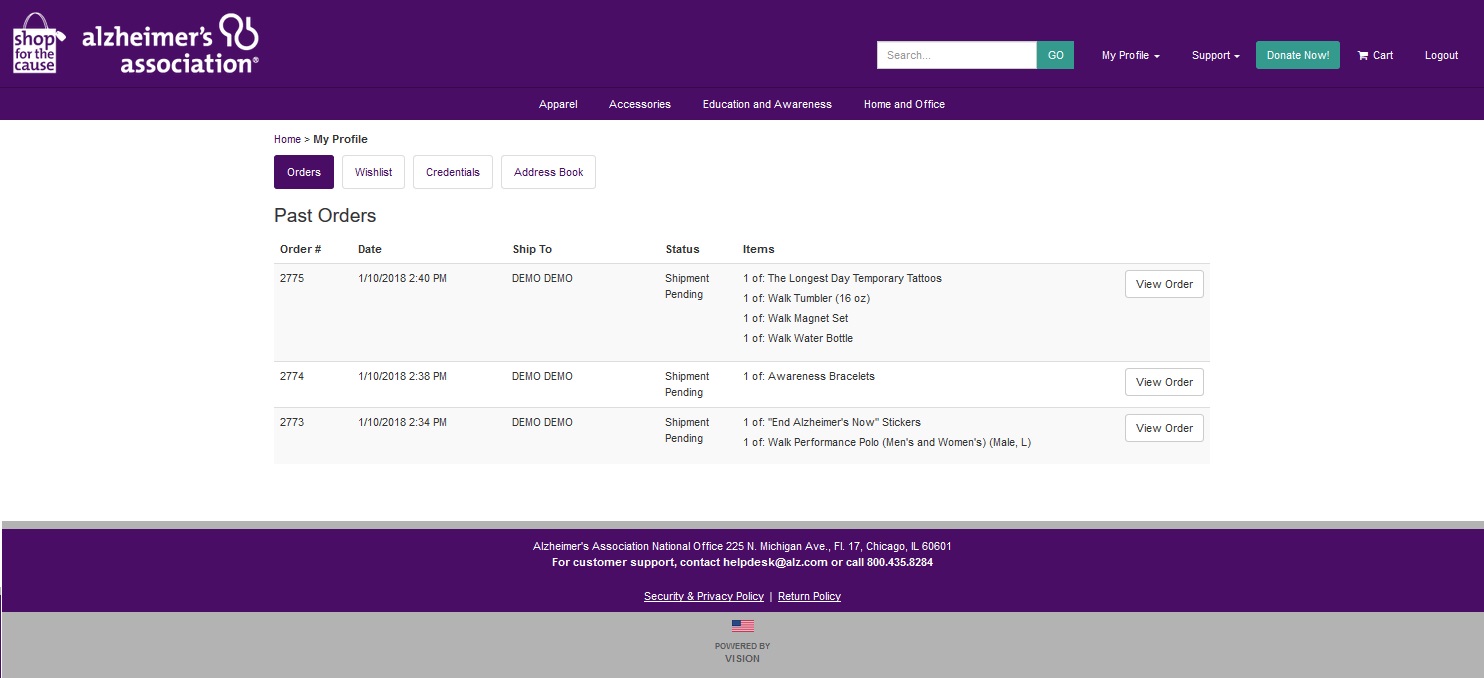
Task: Click the Home breadcrumb link
Action: click(287, 140)
